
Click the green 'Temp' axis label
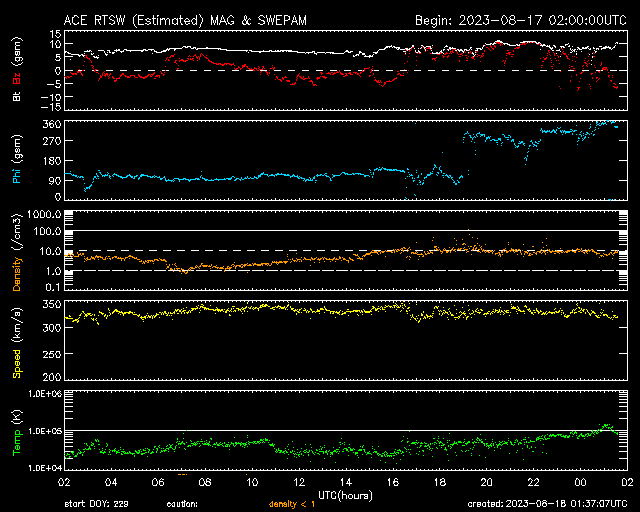pyautogui.click(x=17, y=441)
